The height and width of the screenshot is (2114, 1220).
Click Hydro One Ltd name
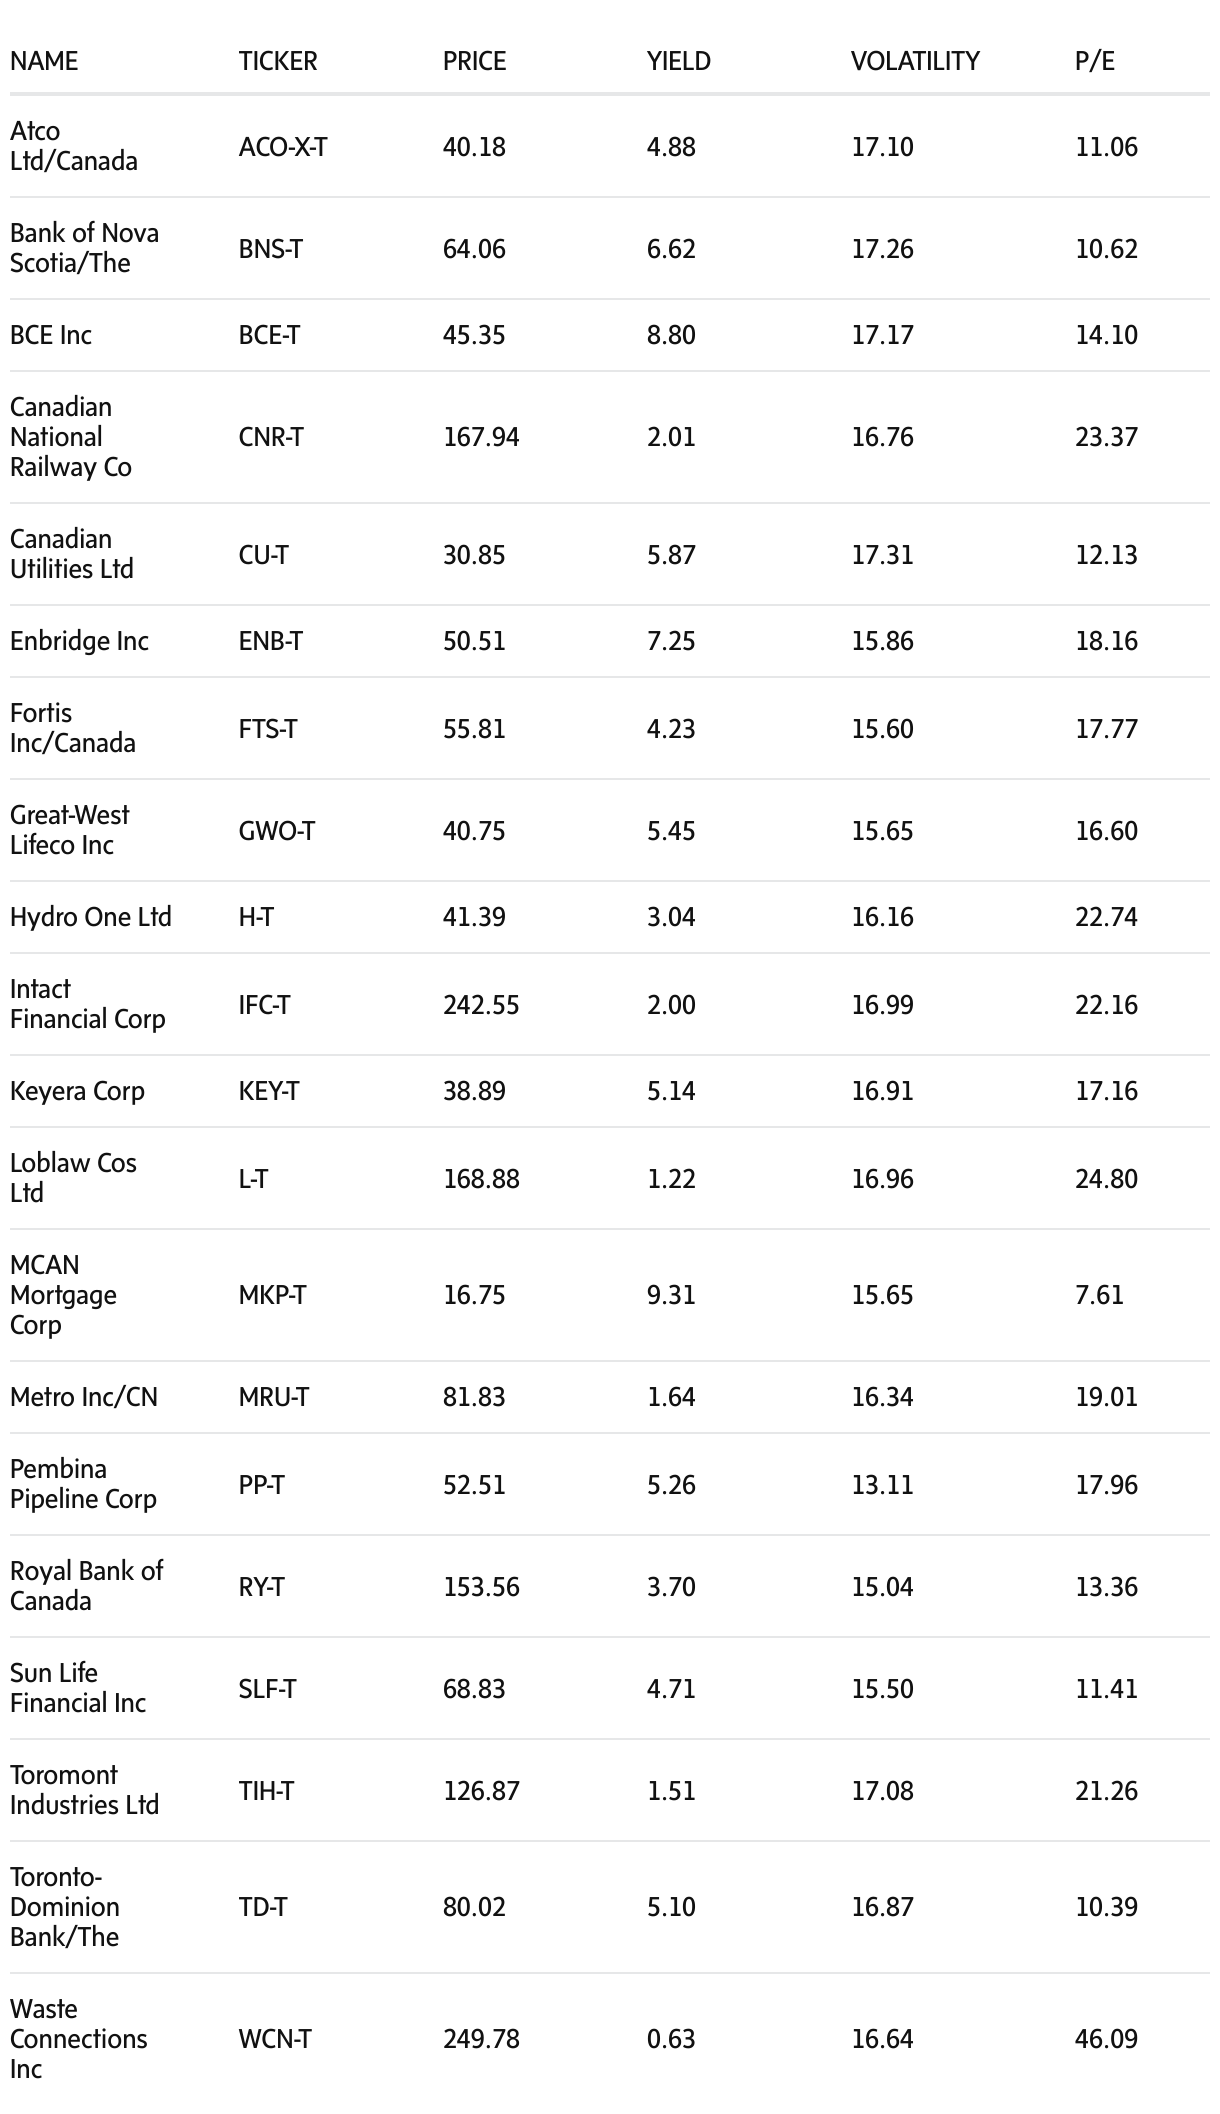coord(91,917)
